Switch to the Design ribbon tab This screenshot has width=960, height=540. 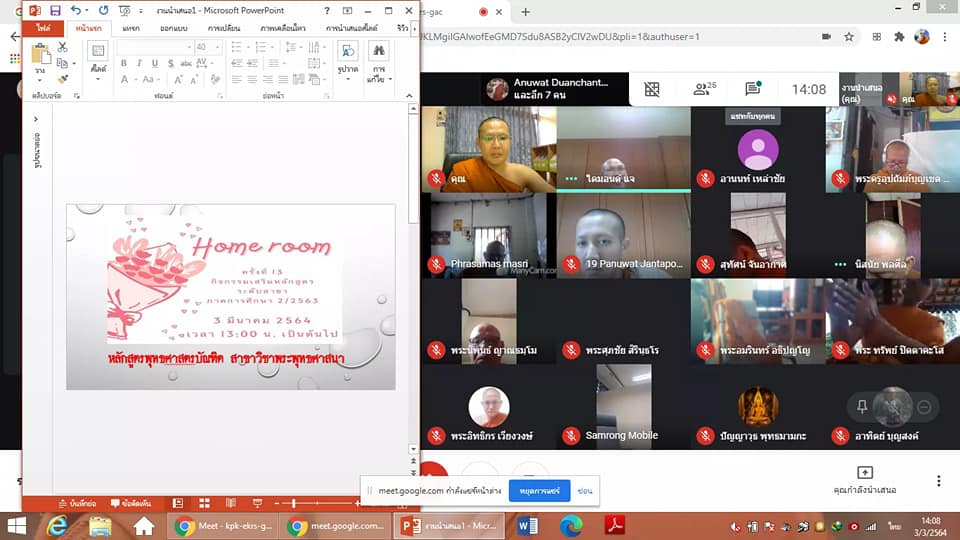click(174, 28)
